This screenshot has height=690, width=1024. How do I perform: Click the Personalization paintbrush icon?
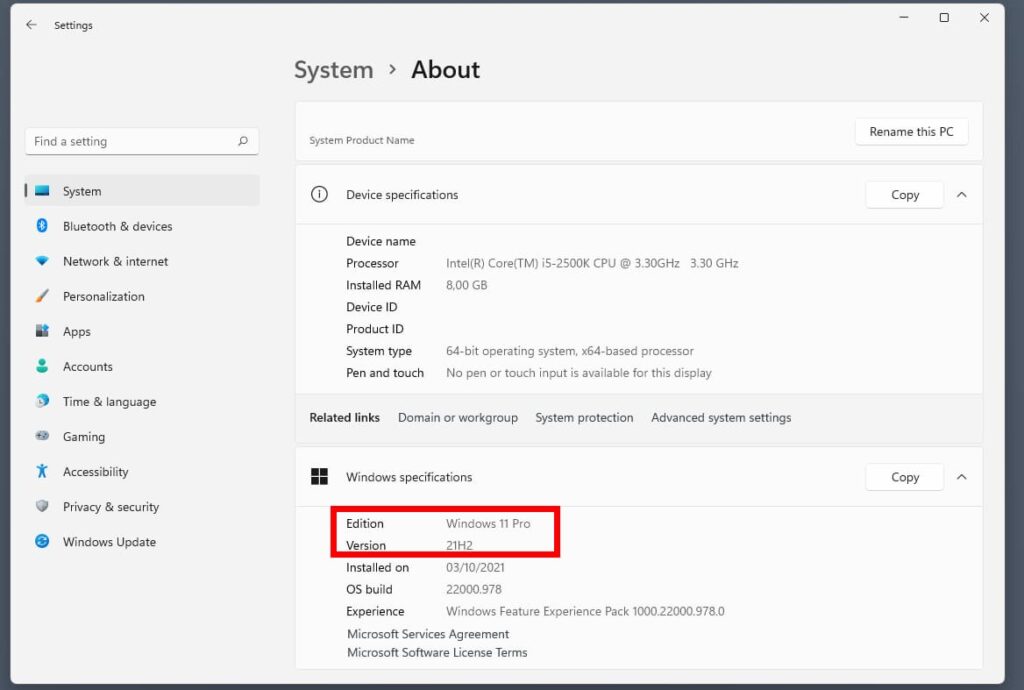click(x=42, y=296)
